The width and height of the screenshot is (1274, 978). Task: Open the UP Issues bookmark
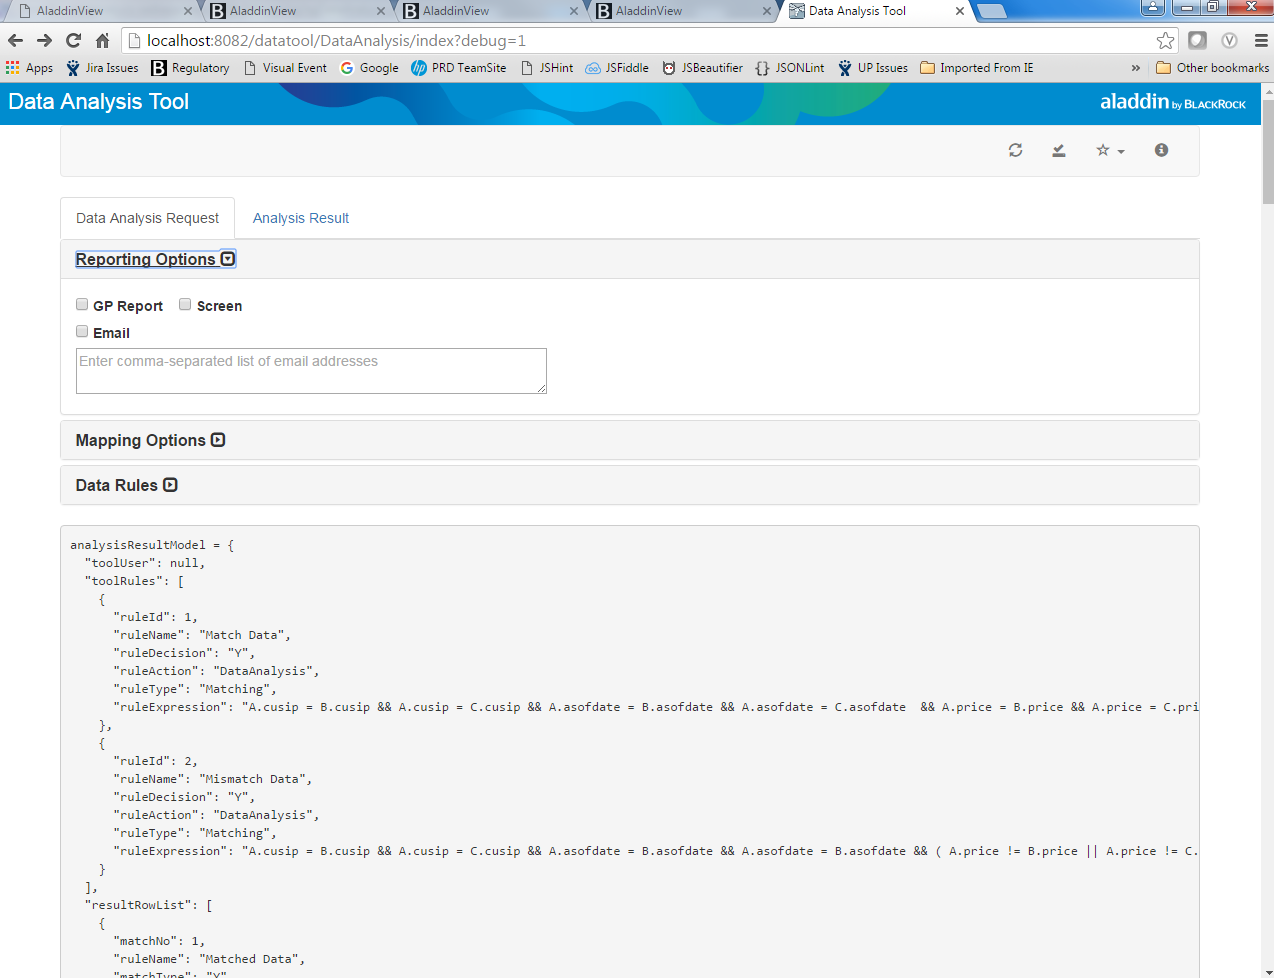click(x=873, y=68)
